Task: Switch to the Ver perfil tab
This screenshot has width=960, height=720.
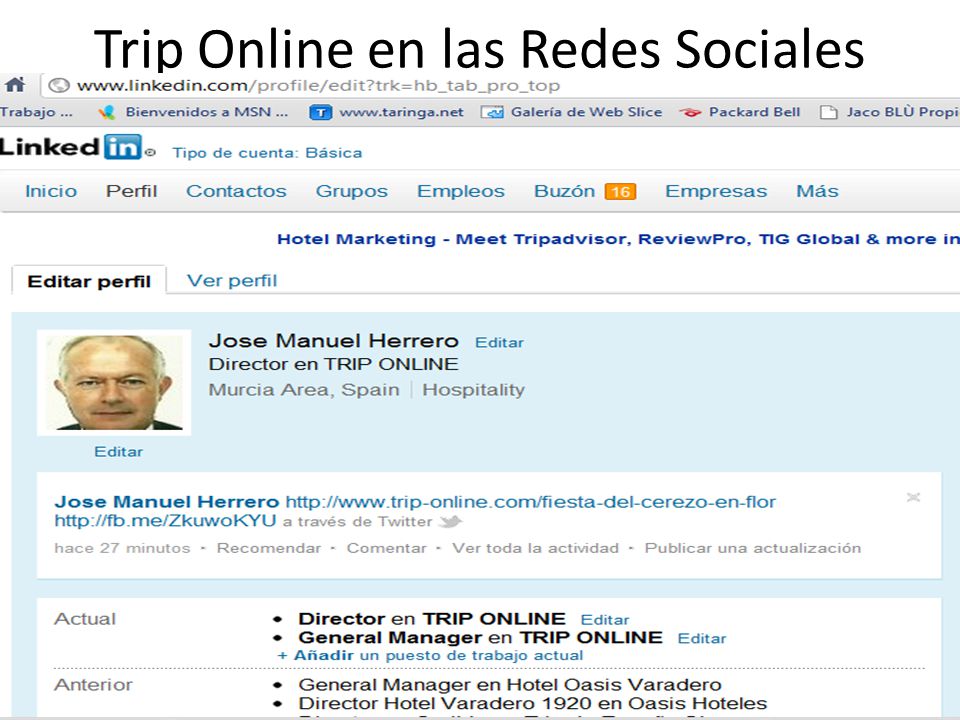Action: click(232, 281)
